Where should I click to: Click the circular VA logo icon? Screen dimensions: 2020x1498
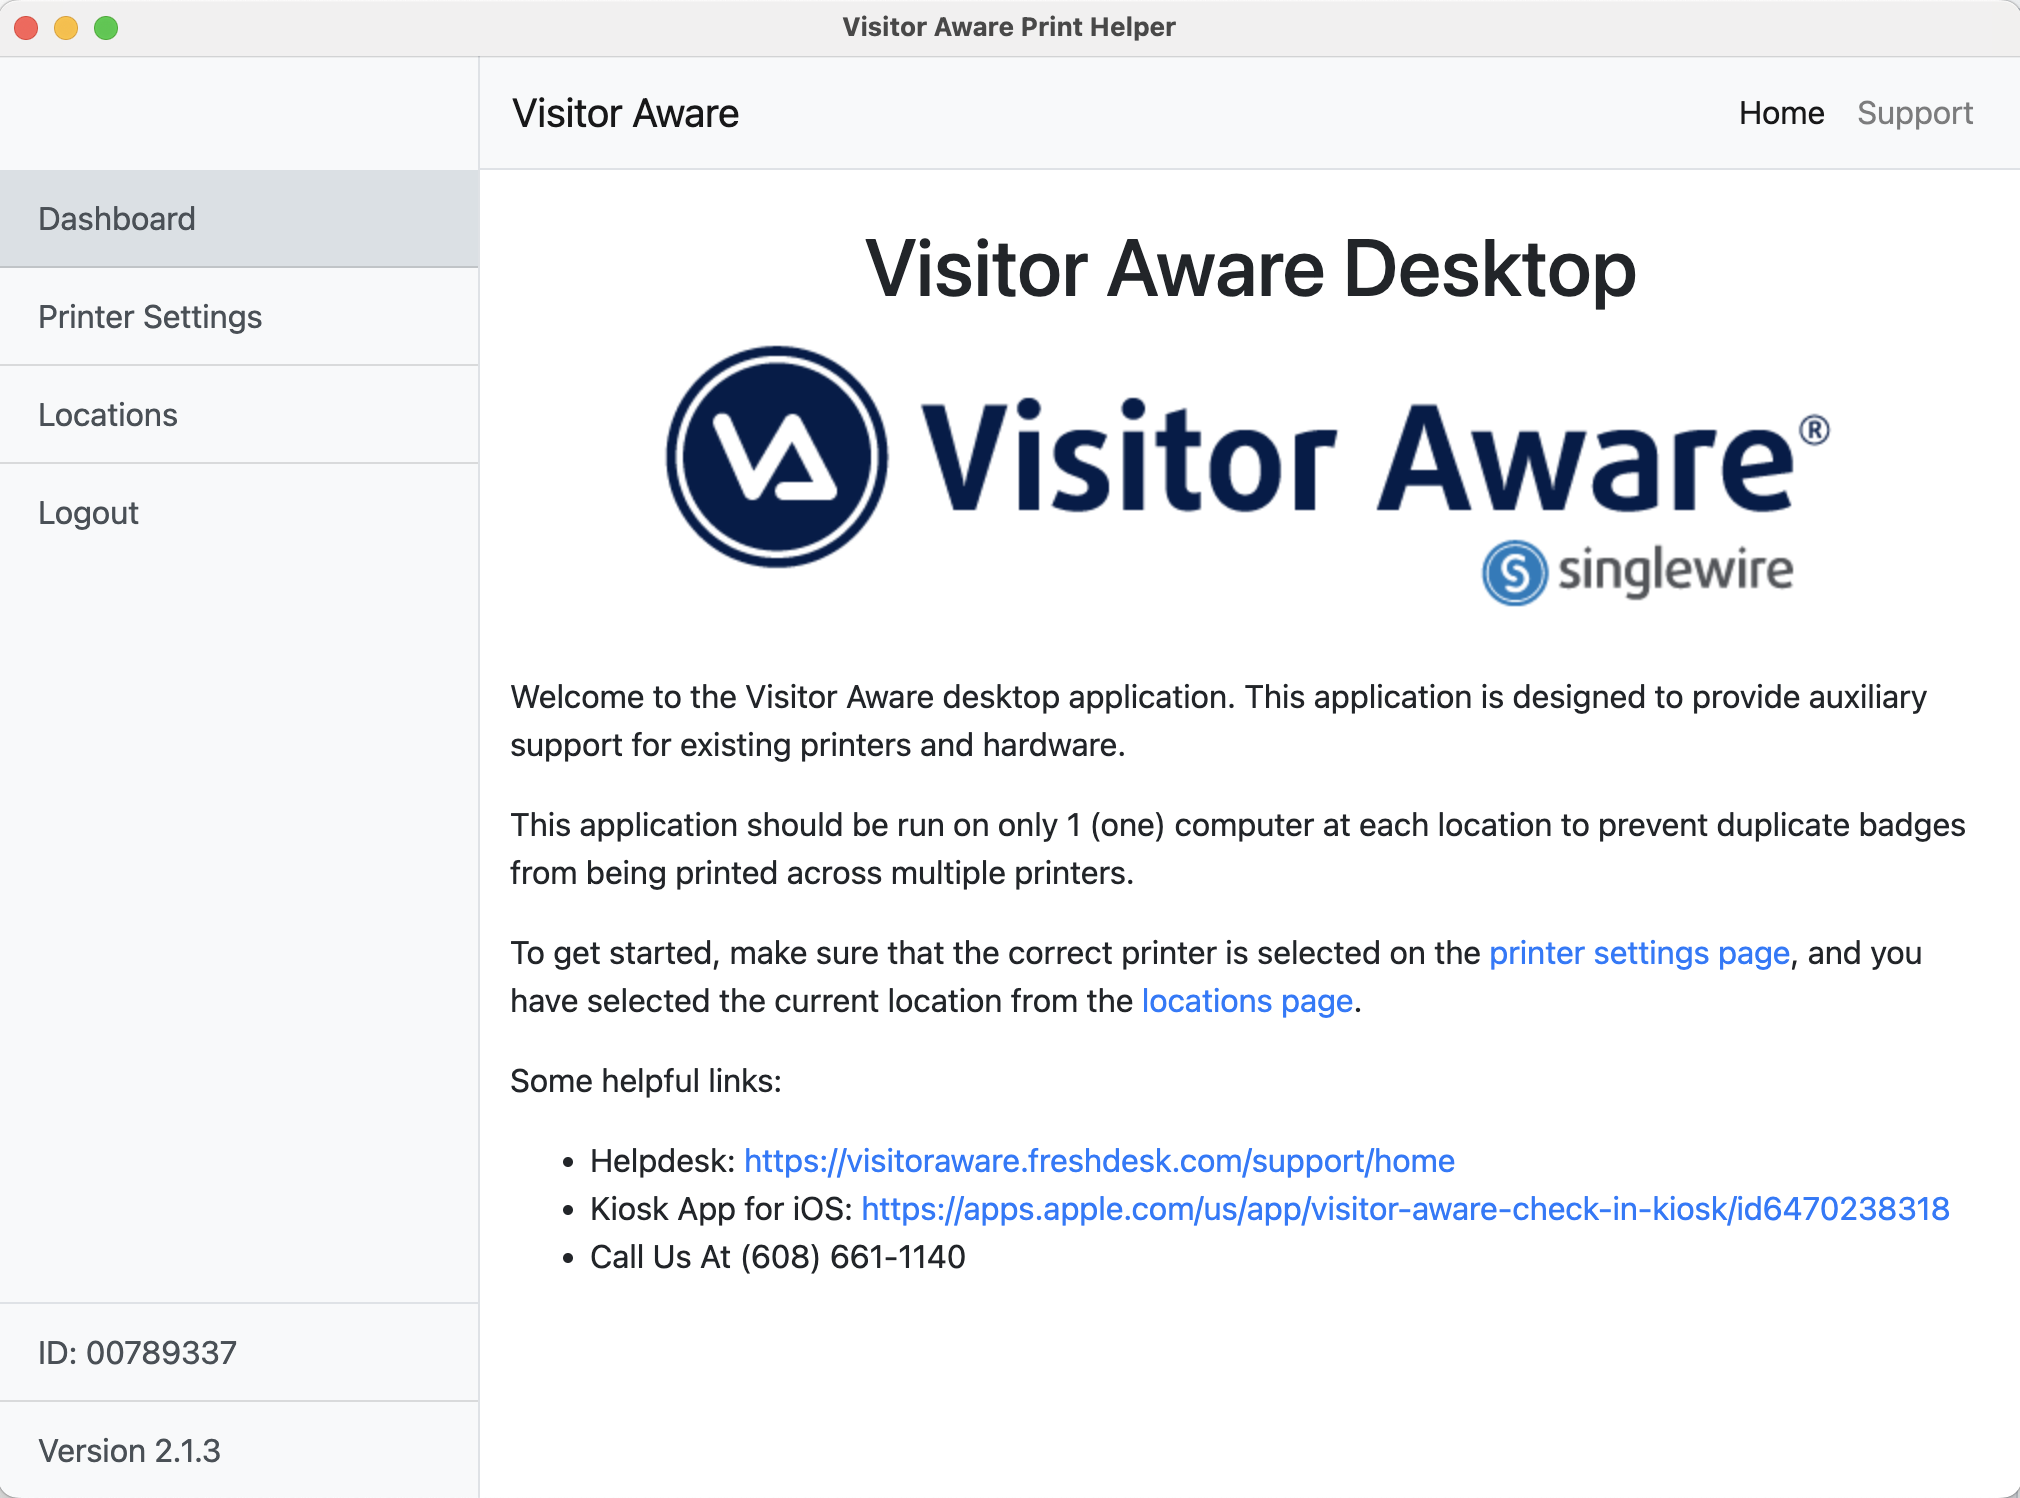tap(777, 457)
